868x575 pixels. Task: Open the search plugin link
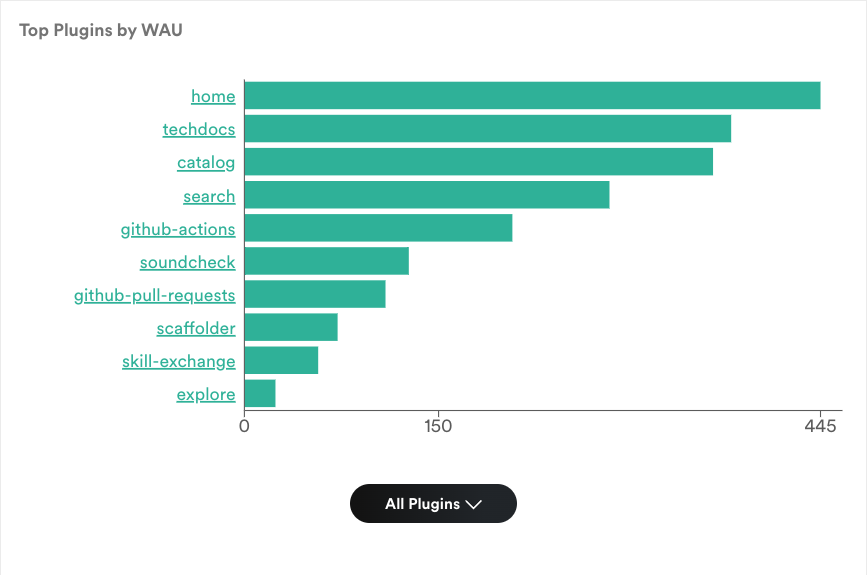click(x=209, y=196)
